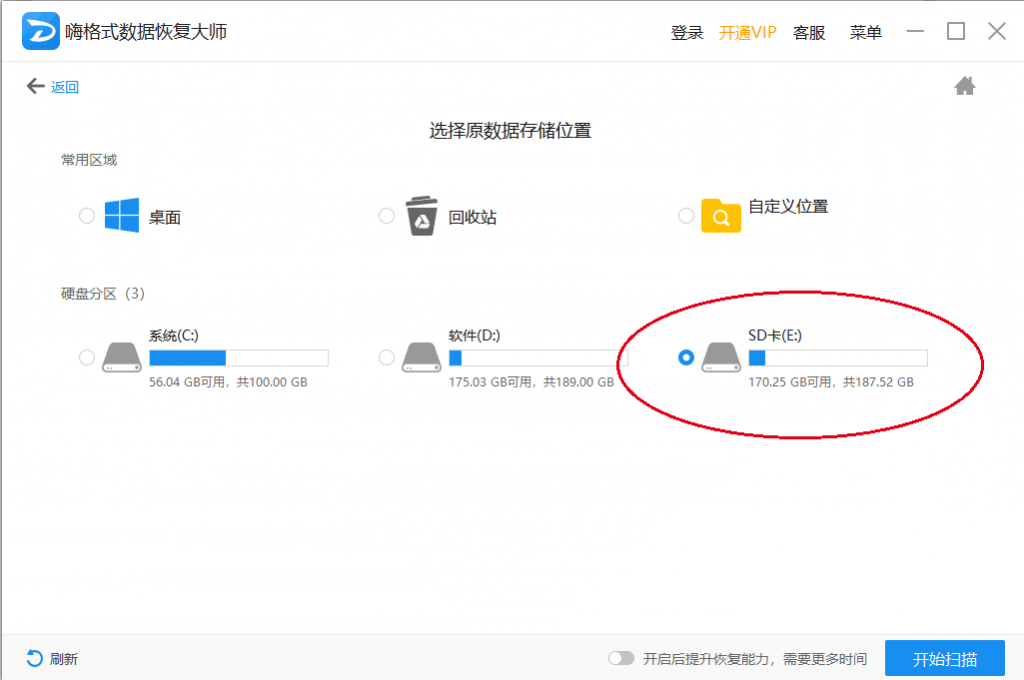Image resolution: width=1024 pixels, height=680 pixels.
Task: Click the 选择原数据存储位置 title
Action: [510, 131]
